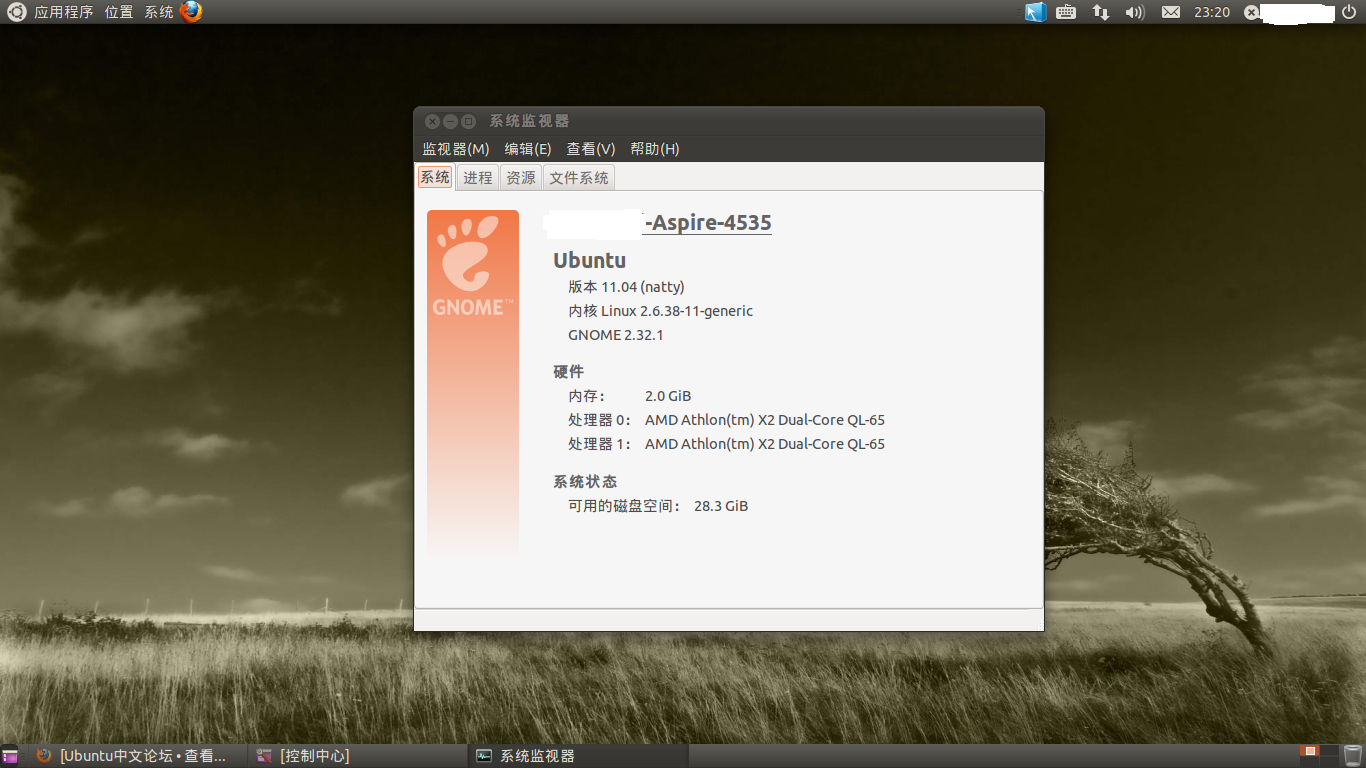Image resolution: width=1366 pixels, height=768 pixels.
Task: Click the 内核 Linux 2.6.38-11-generic line
Action: click(x=661, y=311)
